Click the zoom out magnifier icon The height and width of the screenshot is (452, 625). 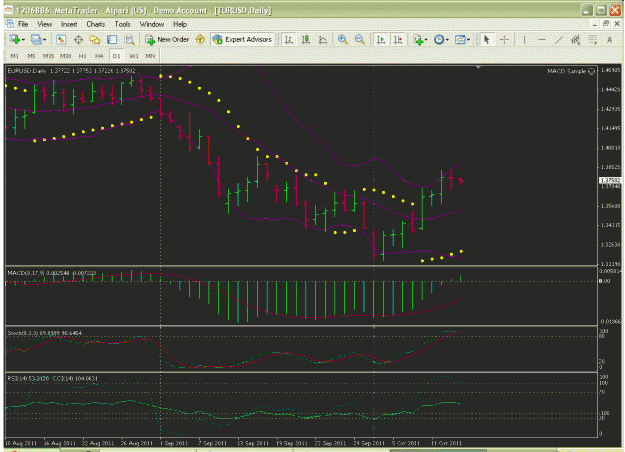click(x=360, y=39)
